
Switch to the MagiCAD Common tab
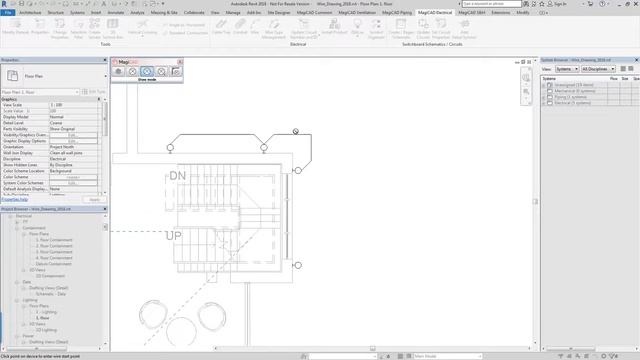(x=314, y=13)
